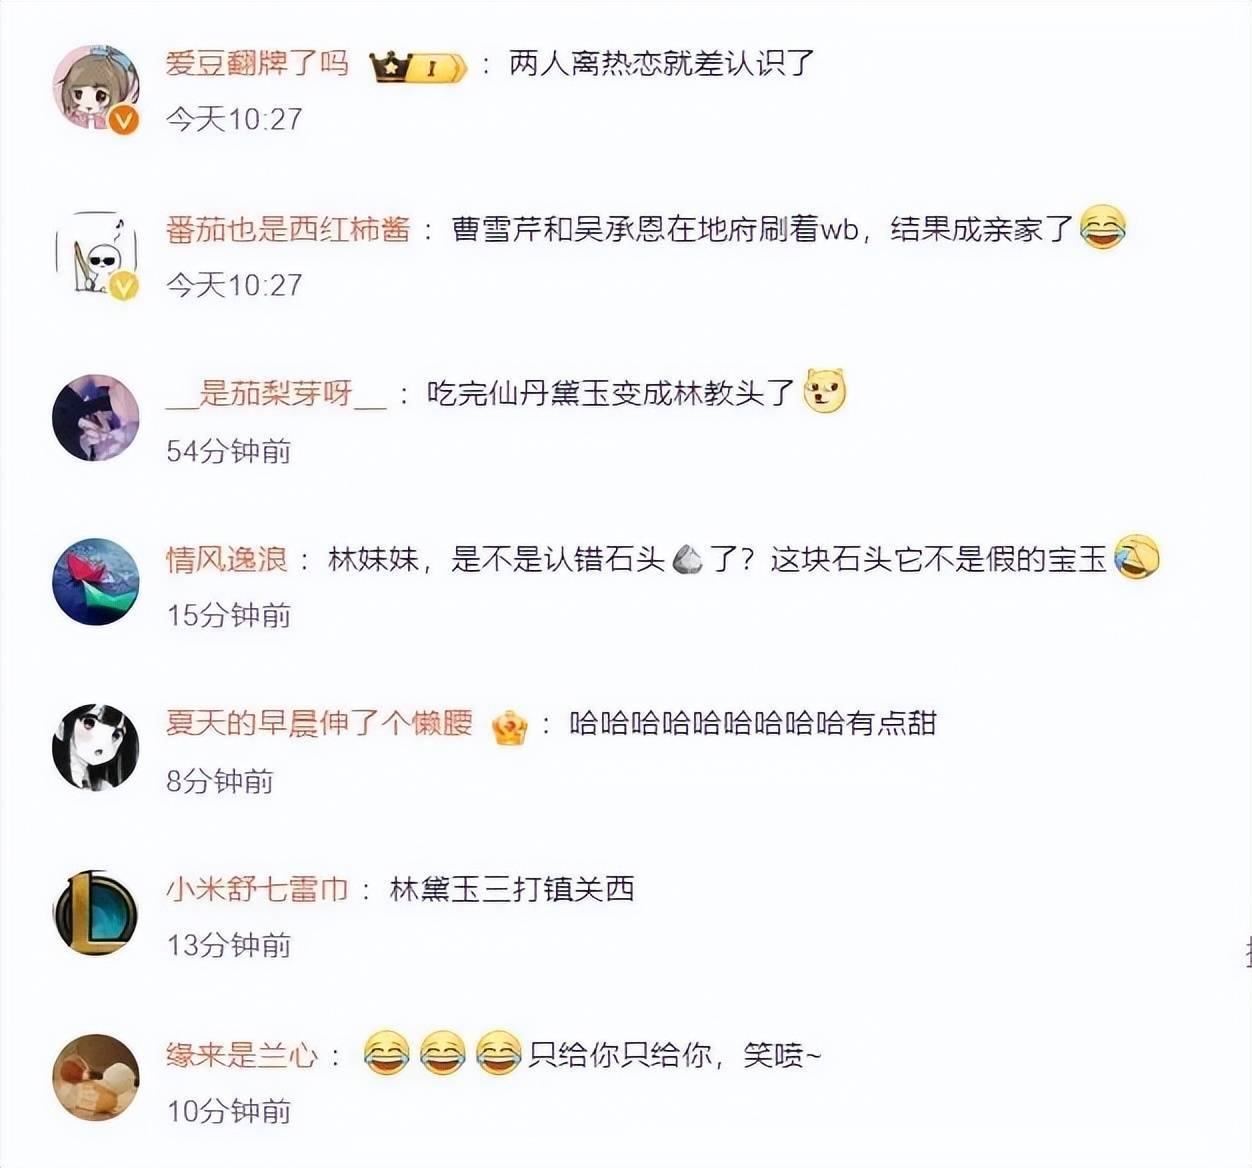Viewport: 1252px width, 1168px height.
Task: Click the gold crown membership badge
Action: (418, 66)
